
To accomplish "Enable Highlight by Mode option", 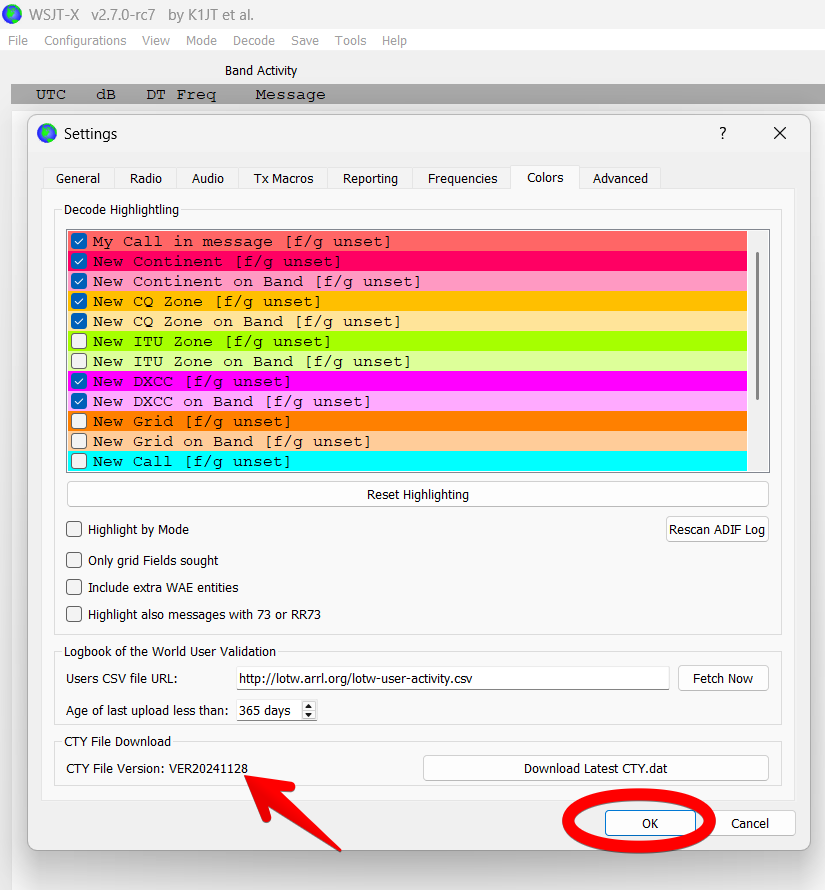I will 74,529.
